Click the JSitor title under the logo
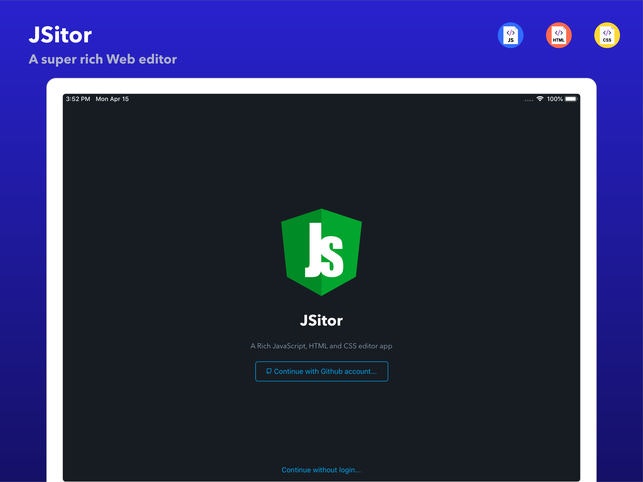The width and height of the screenshot is (643, 482). [322, 320]
